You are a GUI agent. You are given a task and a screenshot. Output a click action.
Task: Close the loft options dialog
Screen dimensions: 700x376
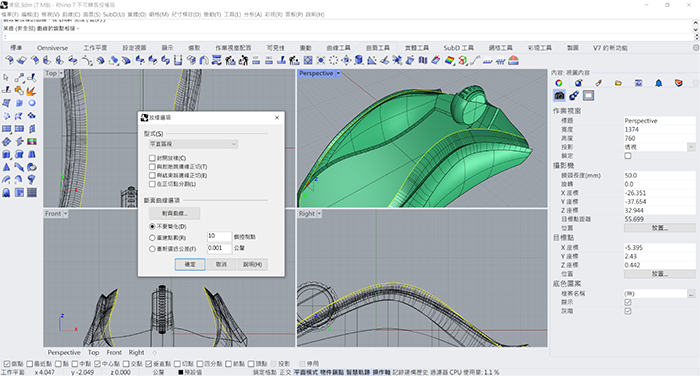coord(277,117)
